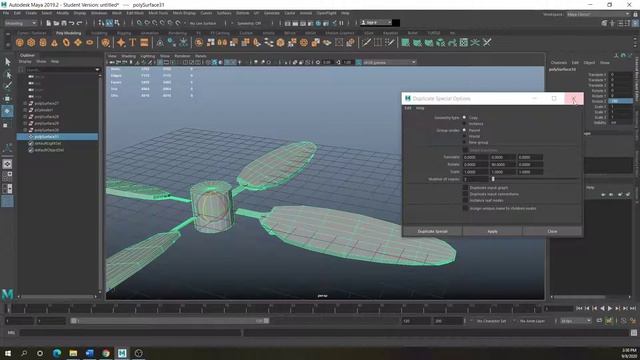
Task: Toggle the highlighted select-by-object-type icon
Action: [109, 23]
